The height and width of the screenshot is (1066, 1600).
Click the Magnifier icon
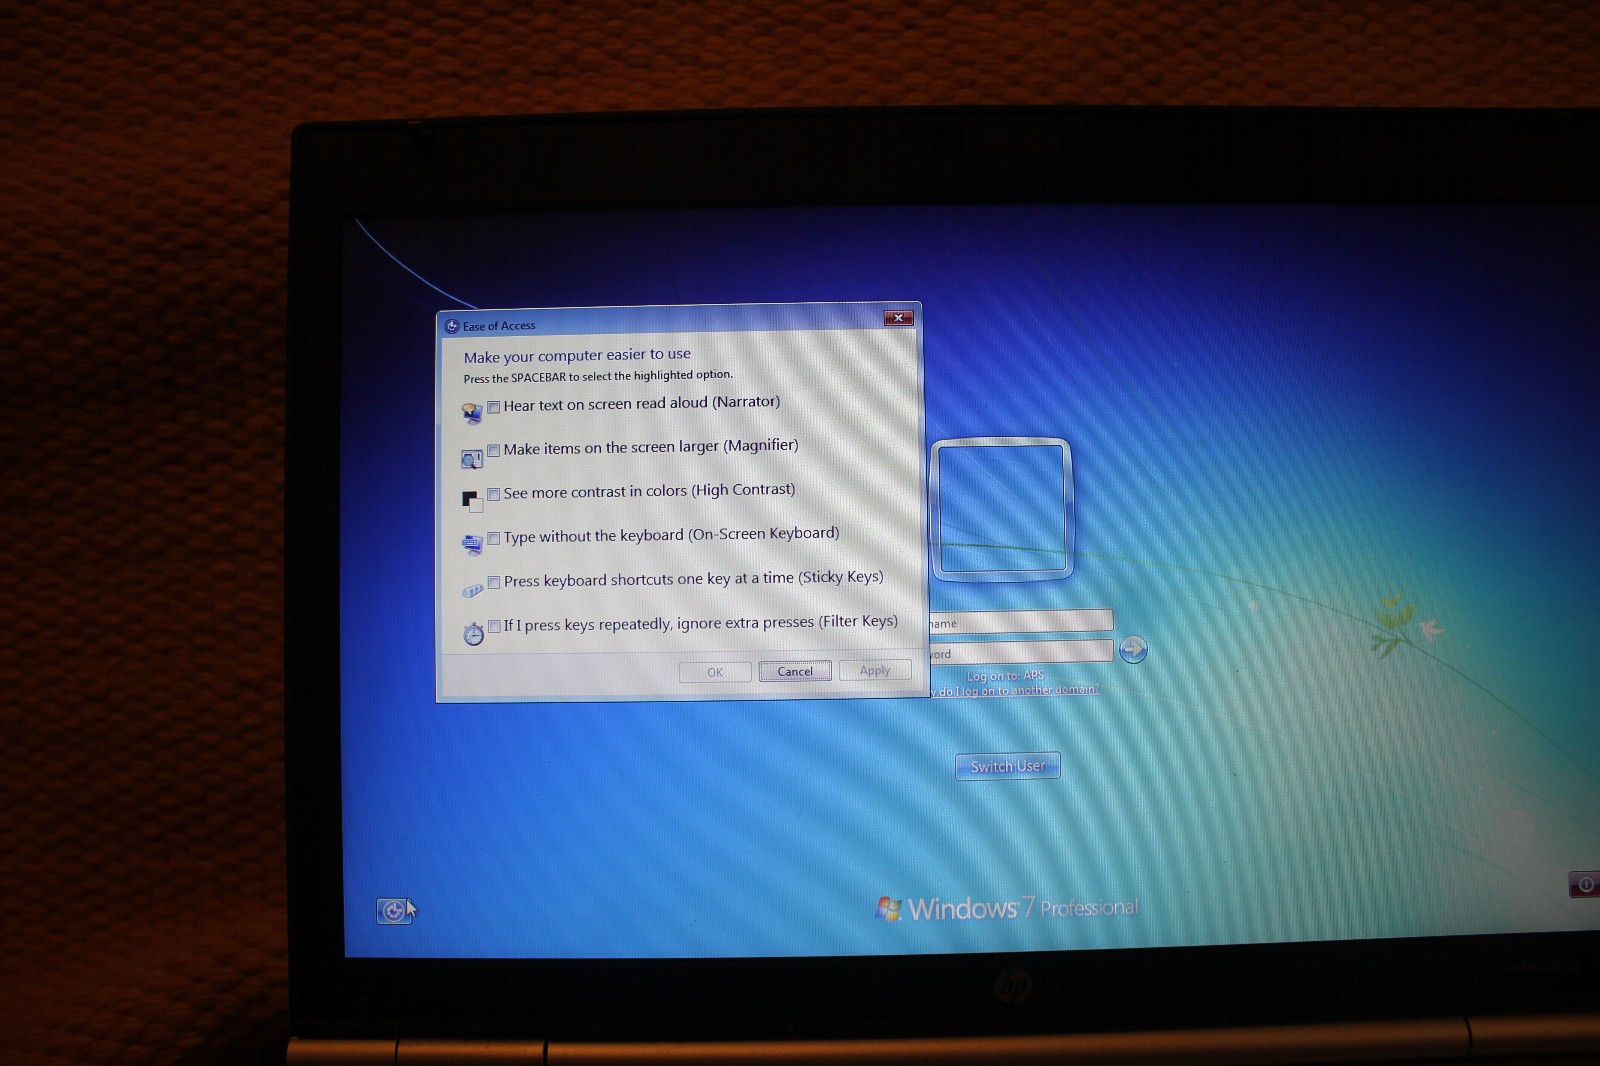coord(472,459)
